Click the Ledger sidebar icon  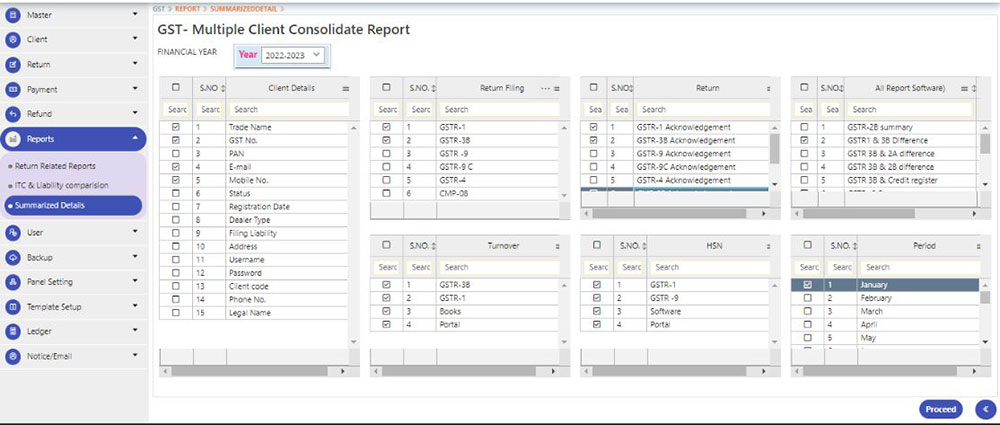(x=13, y=331)
